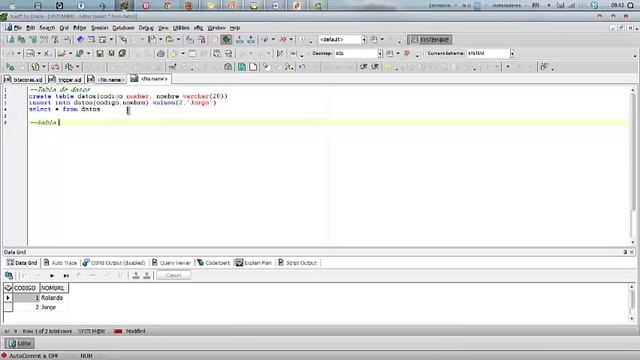Click the system clock showing 09:42

[x=618, y=5]
